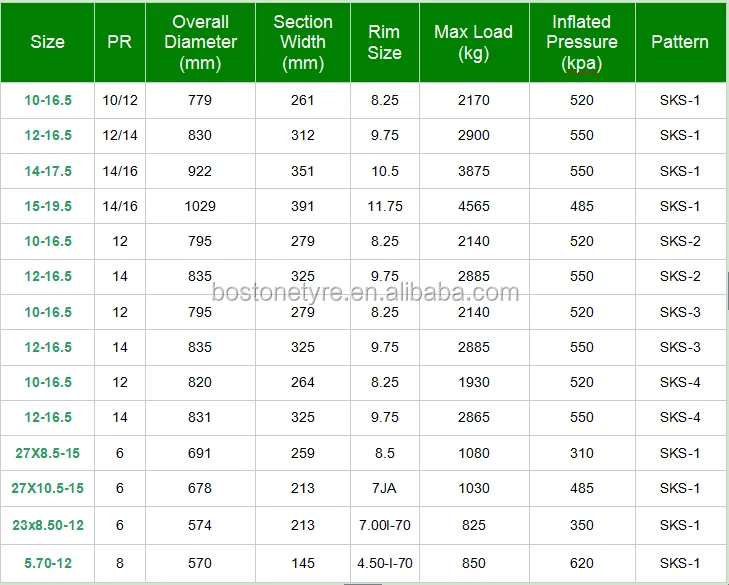Screen dimensions: 729x585
Task: Click the PR column header
Action: 120,42
